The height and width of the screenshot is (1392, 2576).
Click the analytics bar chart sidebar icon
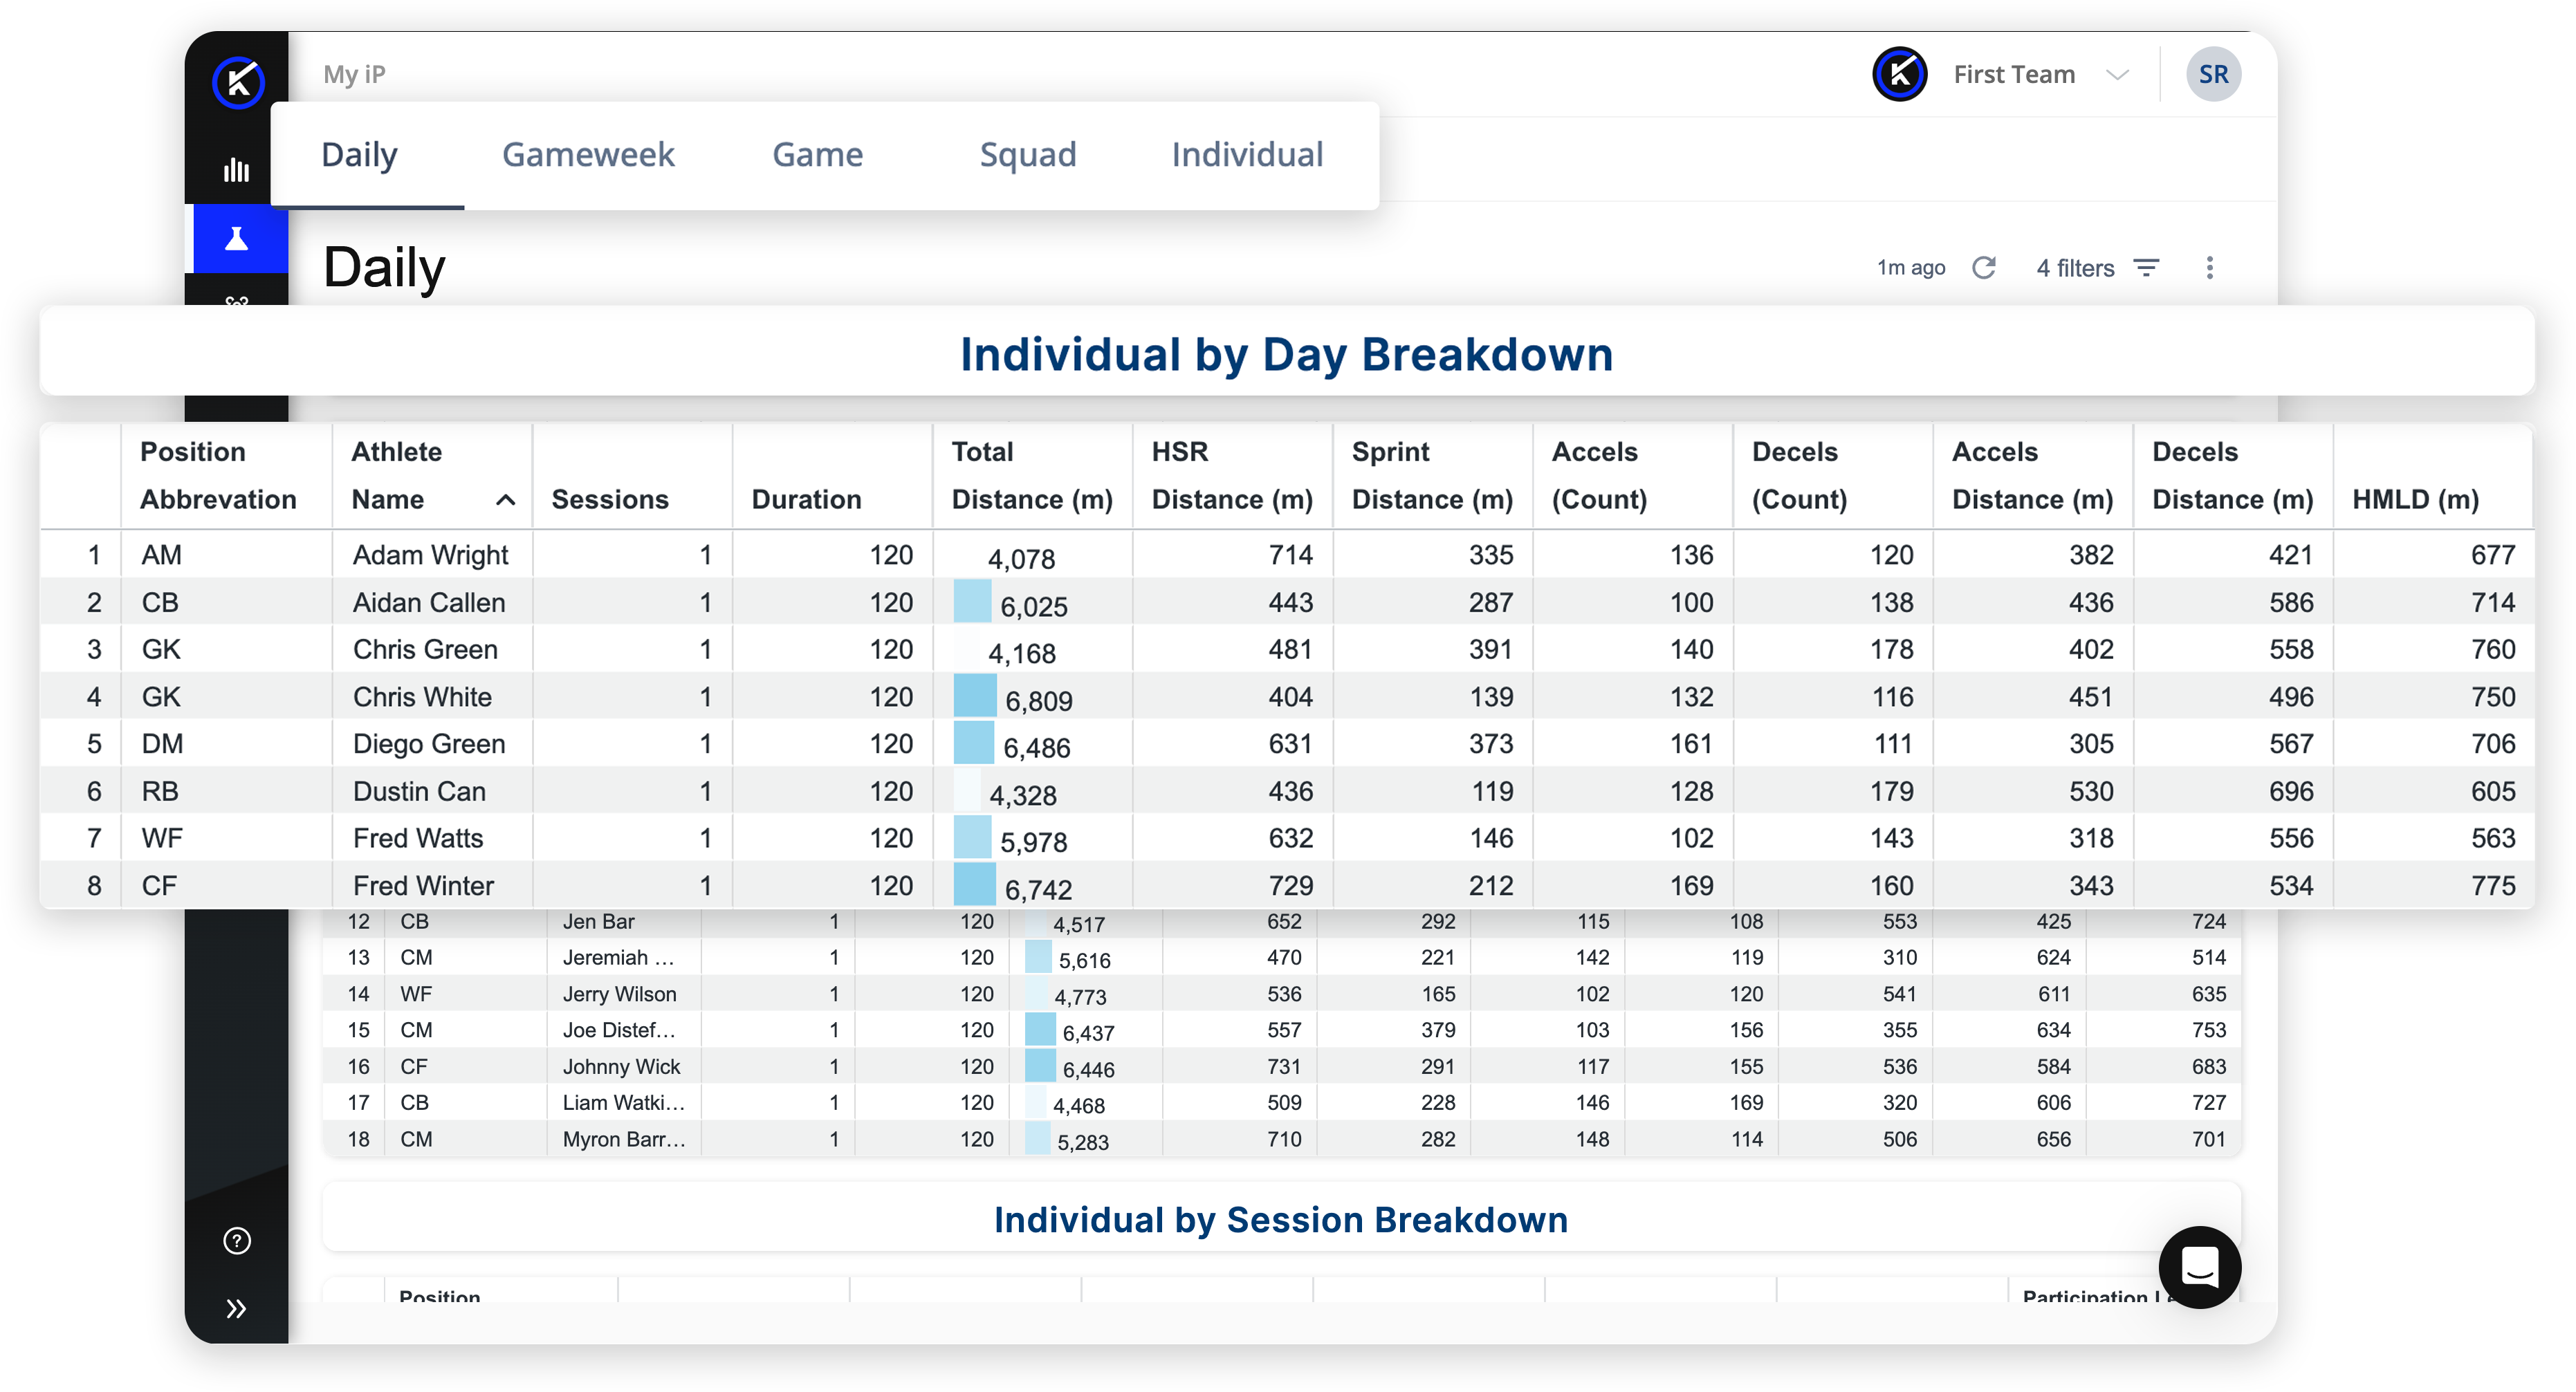pyautogui.click(x=236, y=170)
